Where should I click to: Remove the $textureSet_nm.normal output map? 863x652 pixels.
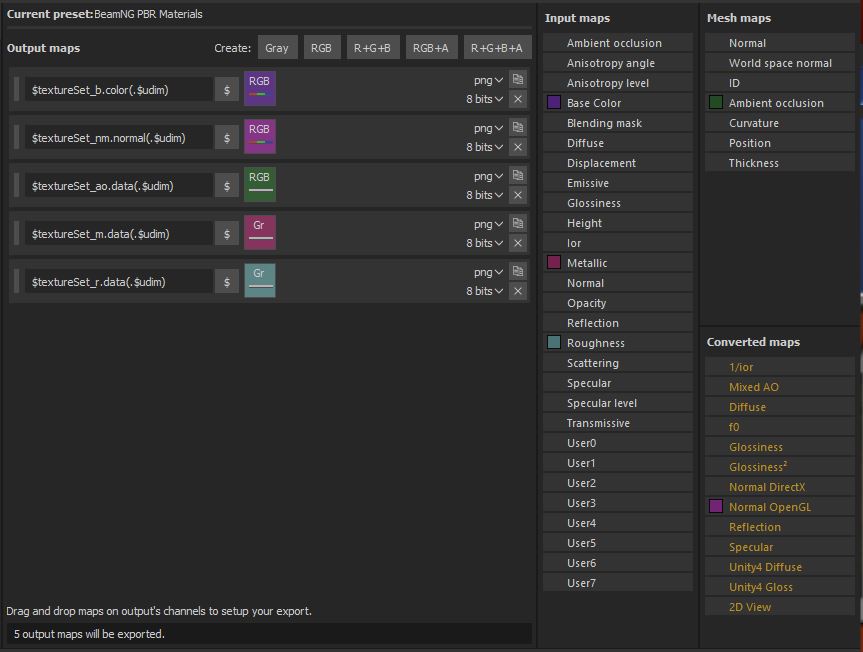(517, 147)
